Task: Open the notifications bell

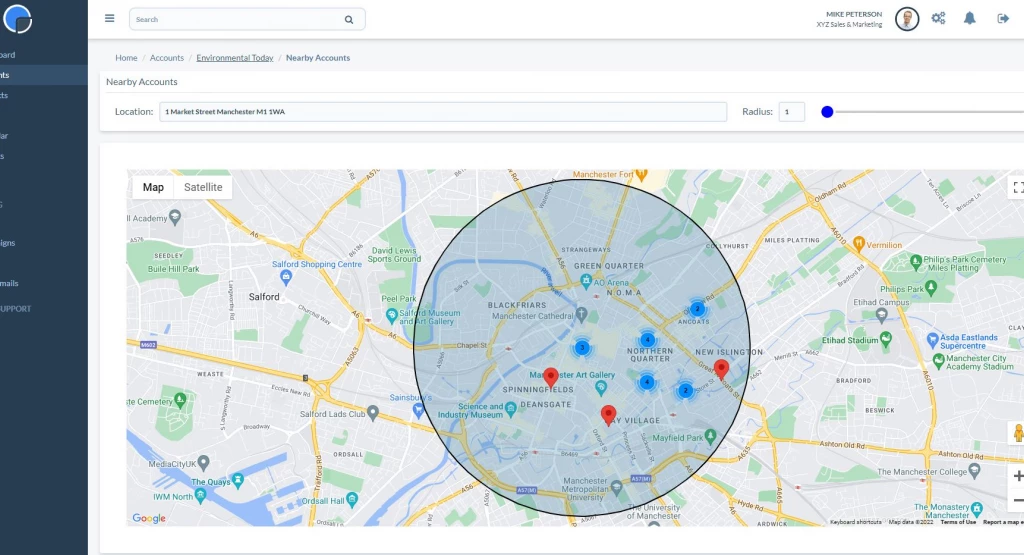Action: tap(970, 18)
